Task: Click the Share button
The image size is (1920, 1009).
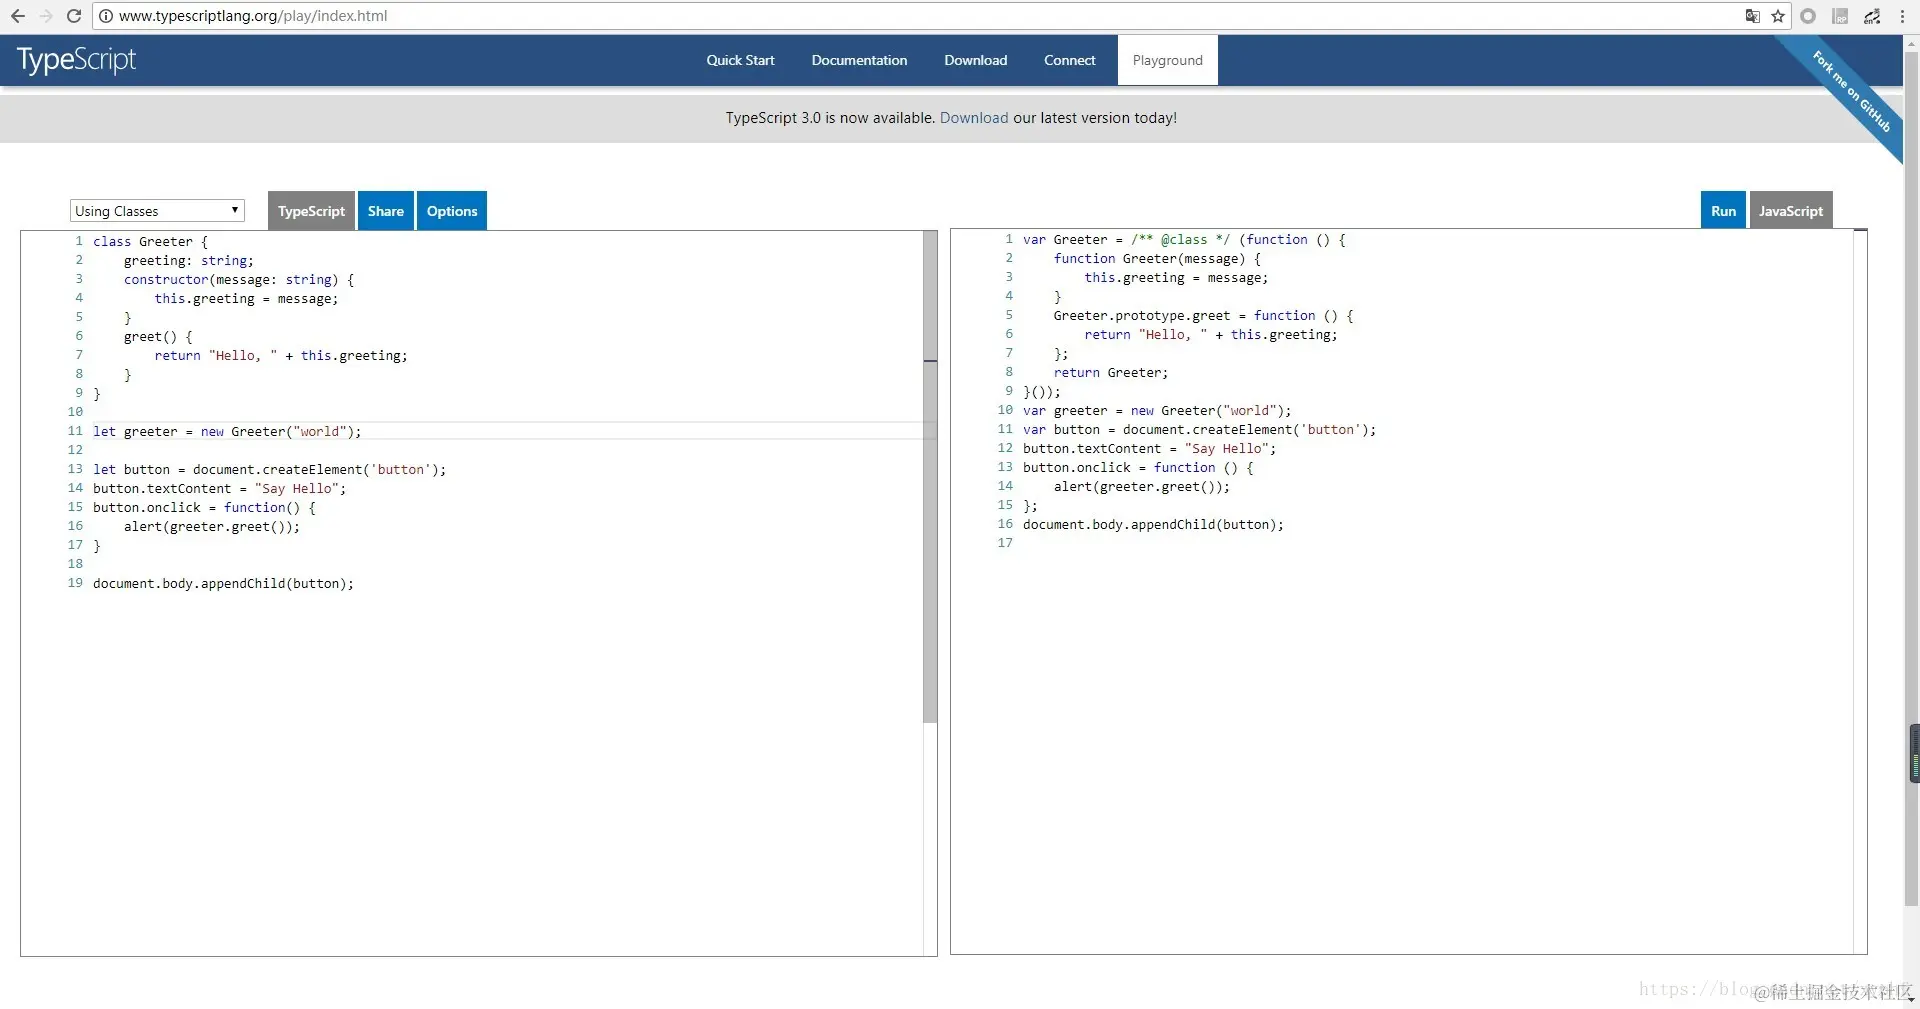Action: 385,211
